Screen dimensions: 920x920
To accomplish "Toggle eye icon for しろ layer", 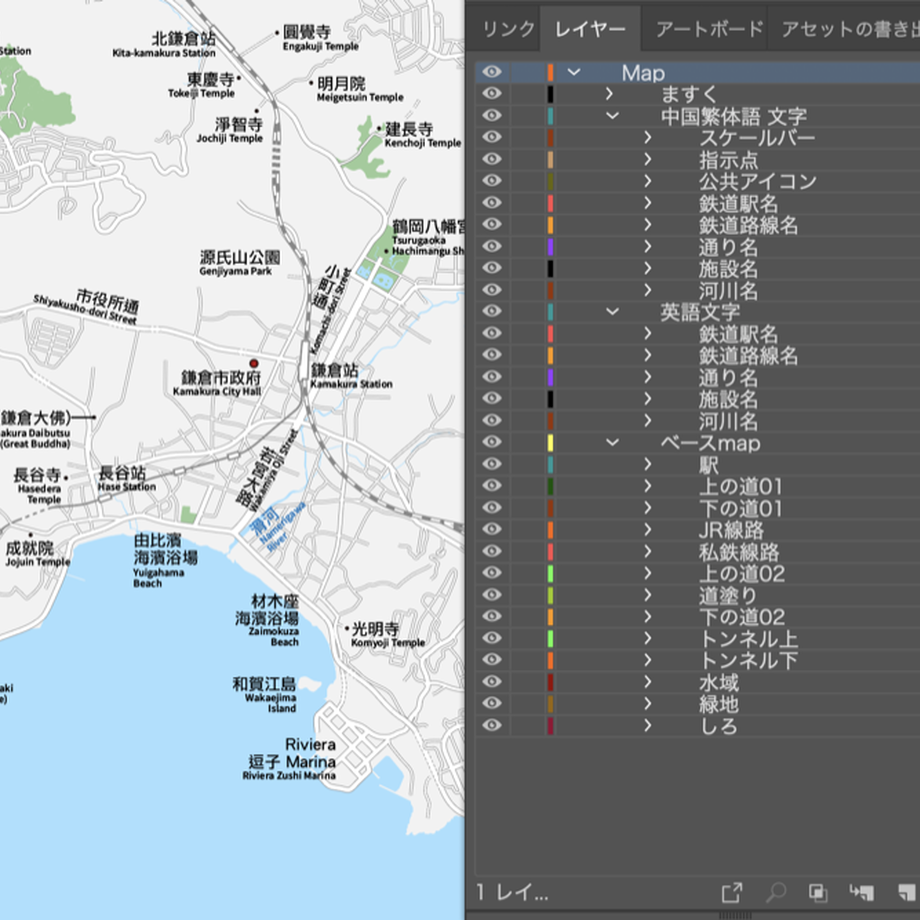I will click(x=492, y=725).
